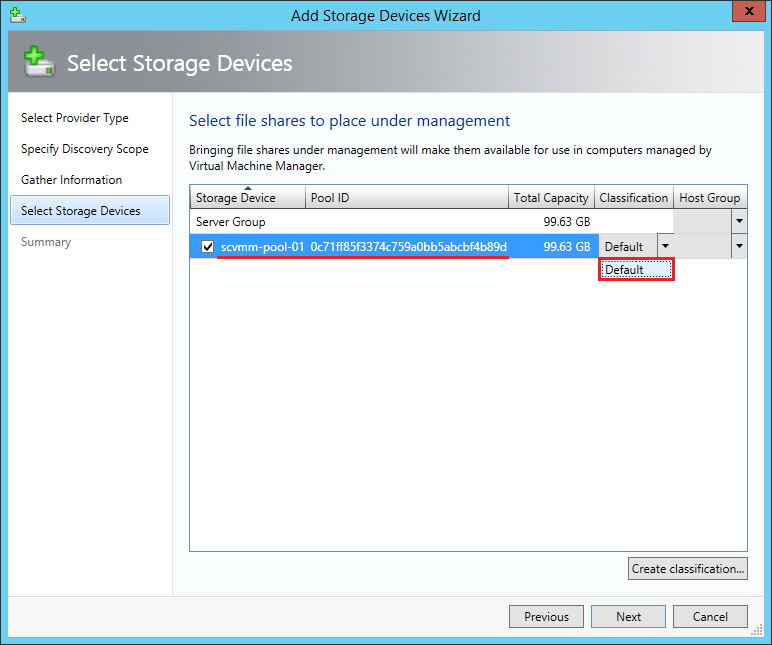Screen dimensions: 772x645
Task: Click the Total Capacity column header
Action: click(x=551, y=198)
